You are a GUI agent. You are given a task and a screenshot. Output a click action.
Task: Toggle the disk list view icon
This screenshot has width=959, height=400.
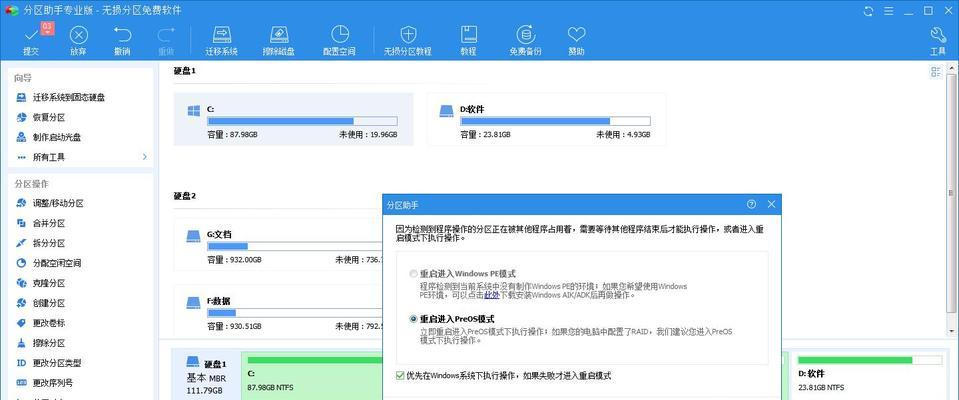936,72
